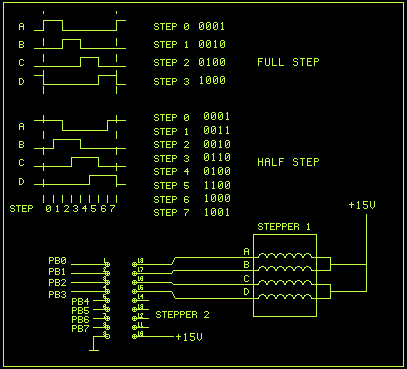Image resolution: width=407 pixels, height=369 pixels.
Task: Select the PB7 port label
Action: point(80,329)
